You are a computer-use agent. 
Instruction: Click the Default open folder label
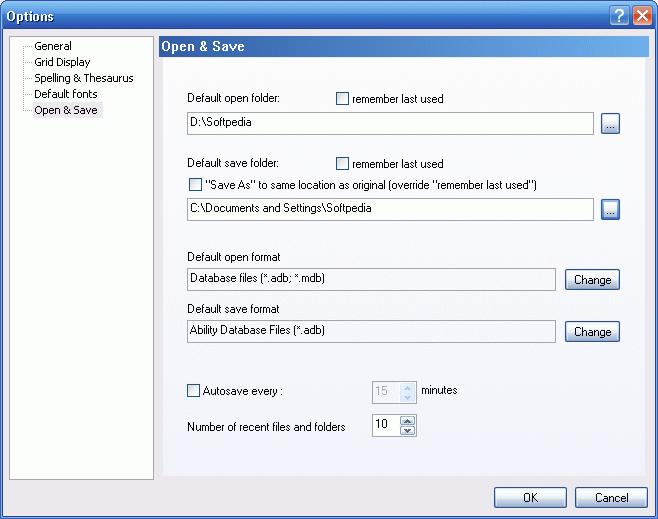(x=233, y=98)
